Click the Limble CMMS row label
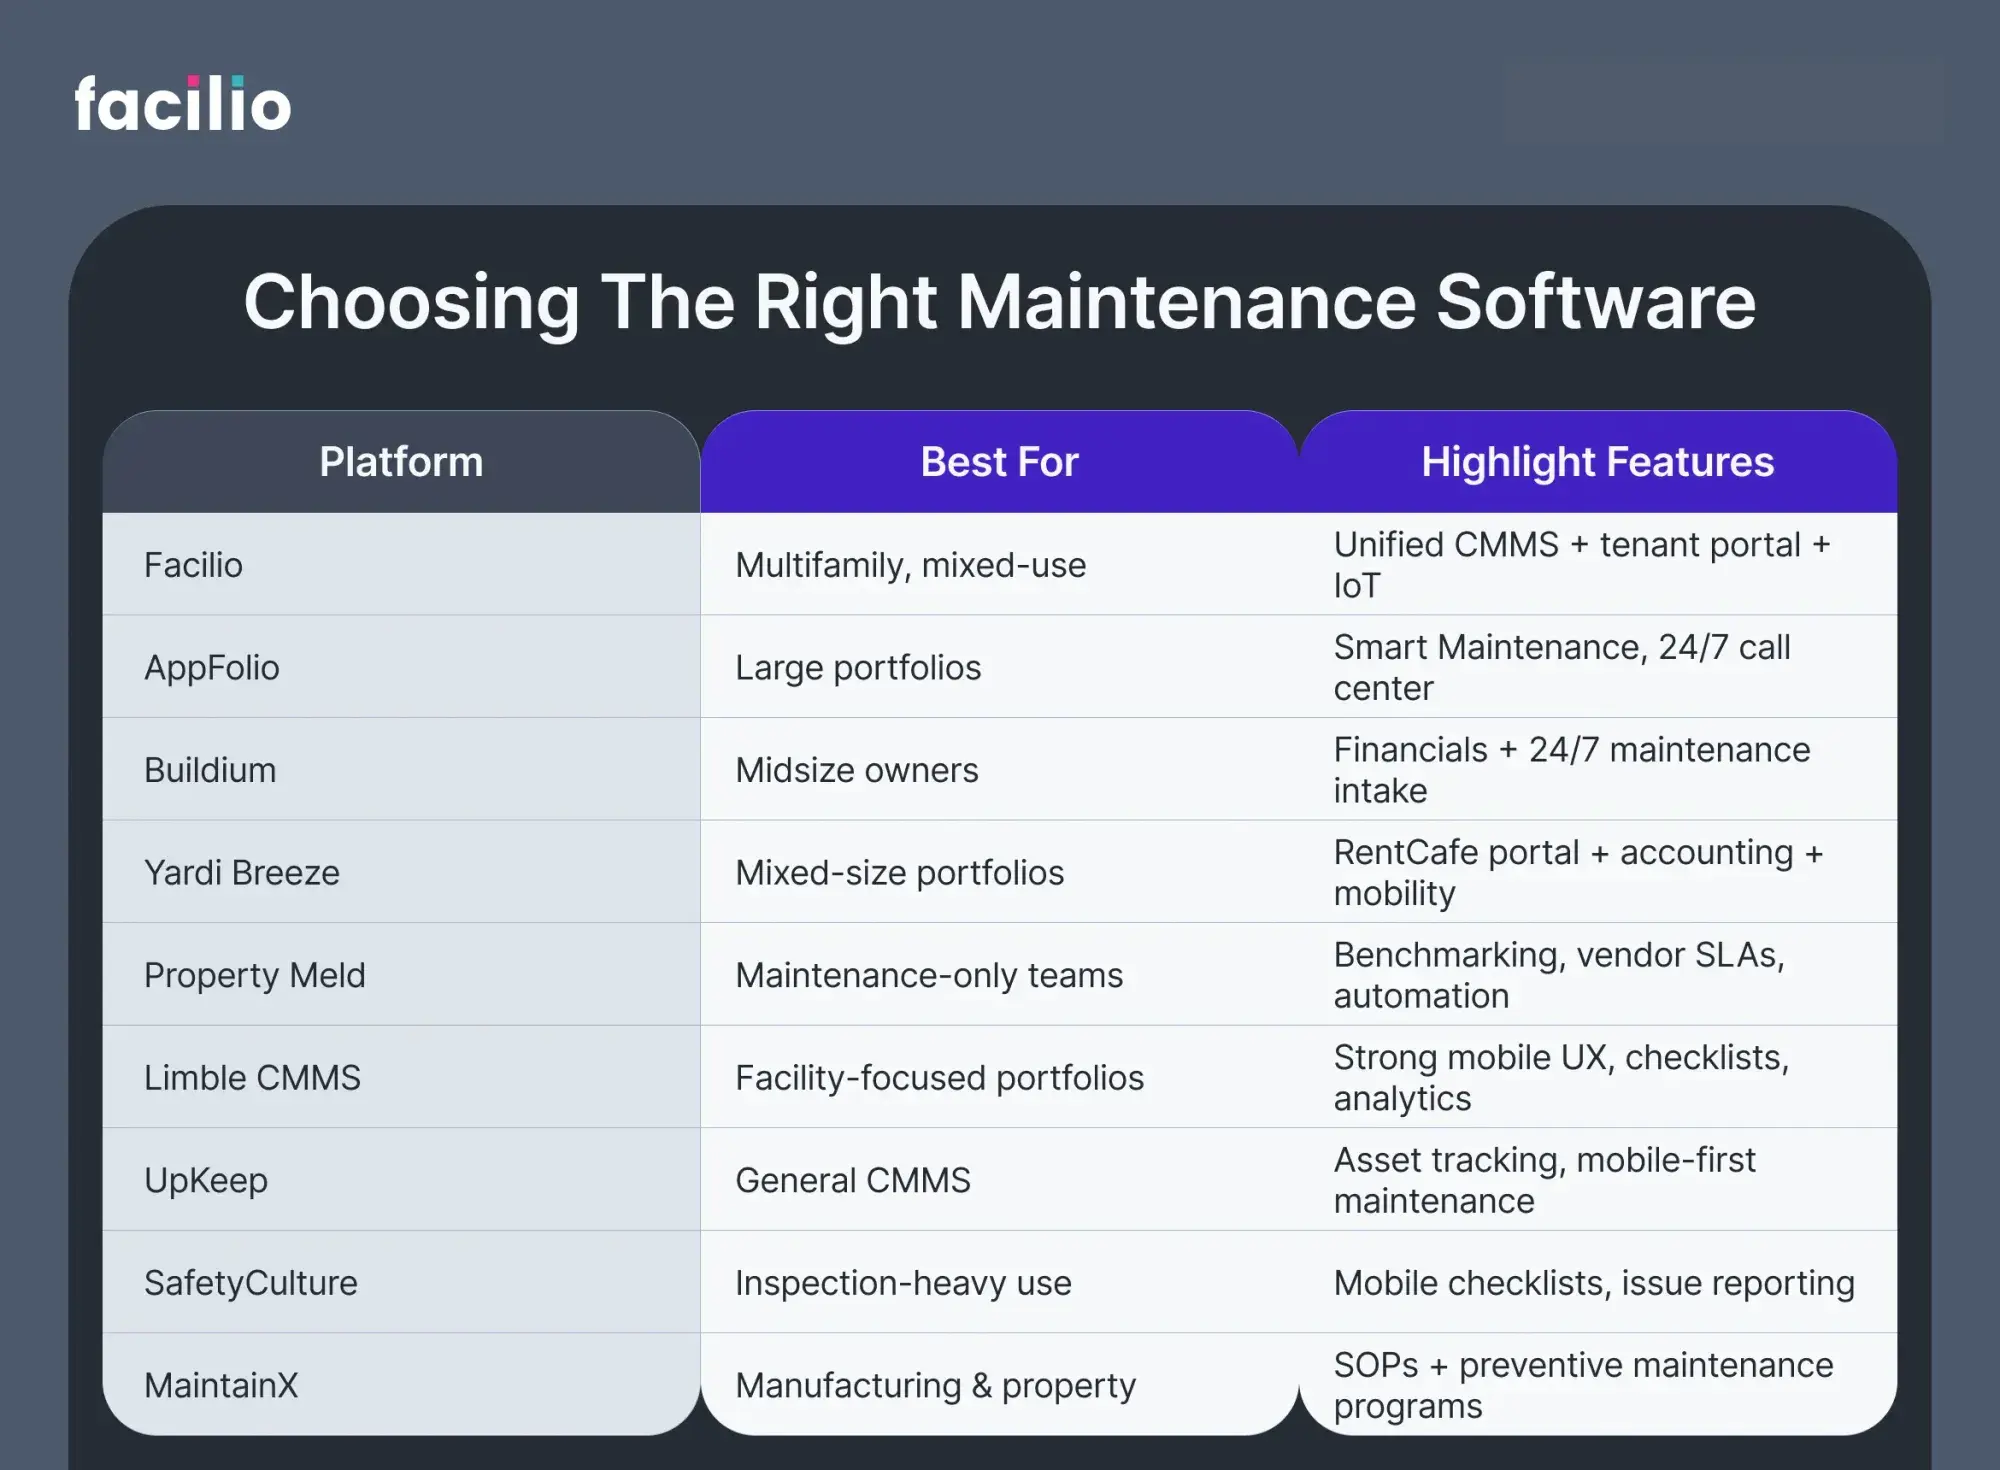This screenshot has width=2000, height=1470. click(253, 1077)
